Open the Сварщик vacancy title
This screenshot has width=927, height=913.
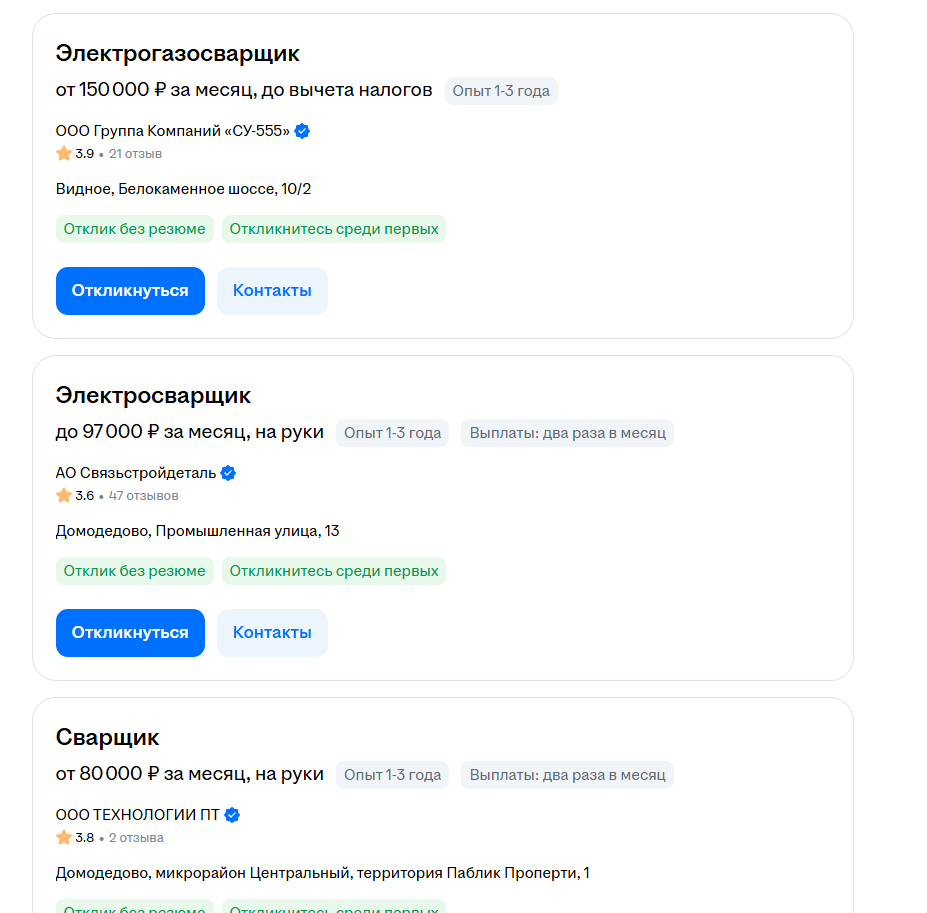coord(107,737)
